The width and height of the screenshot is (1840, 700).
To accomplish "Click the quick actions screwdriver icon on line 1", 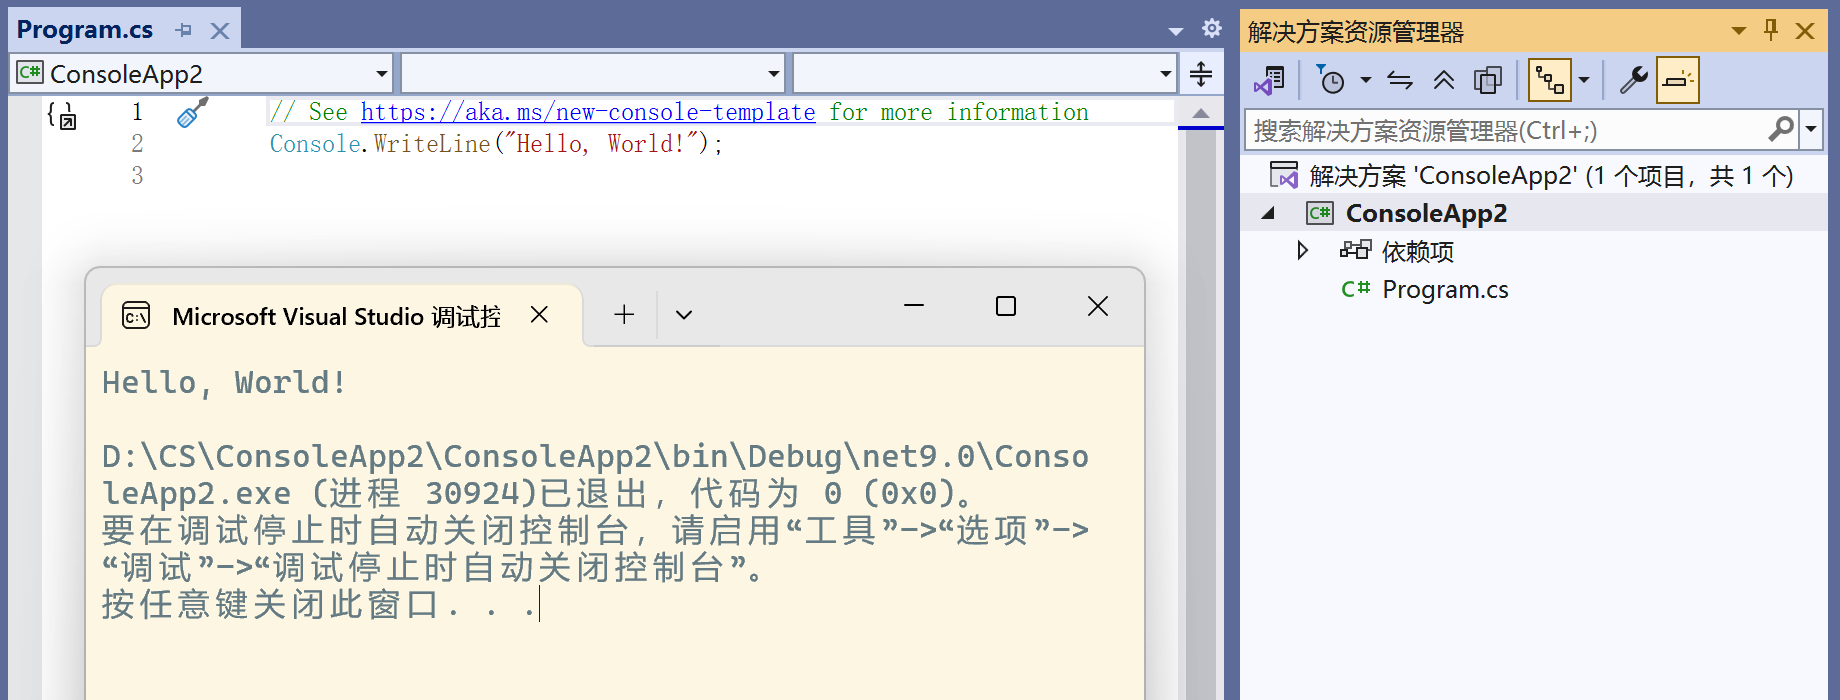I will (x=192, y=112).
